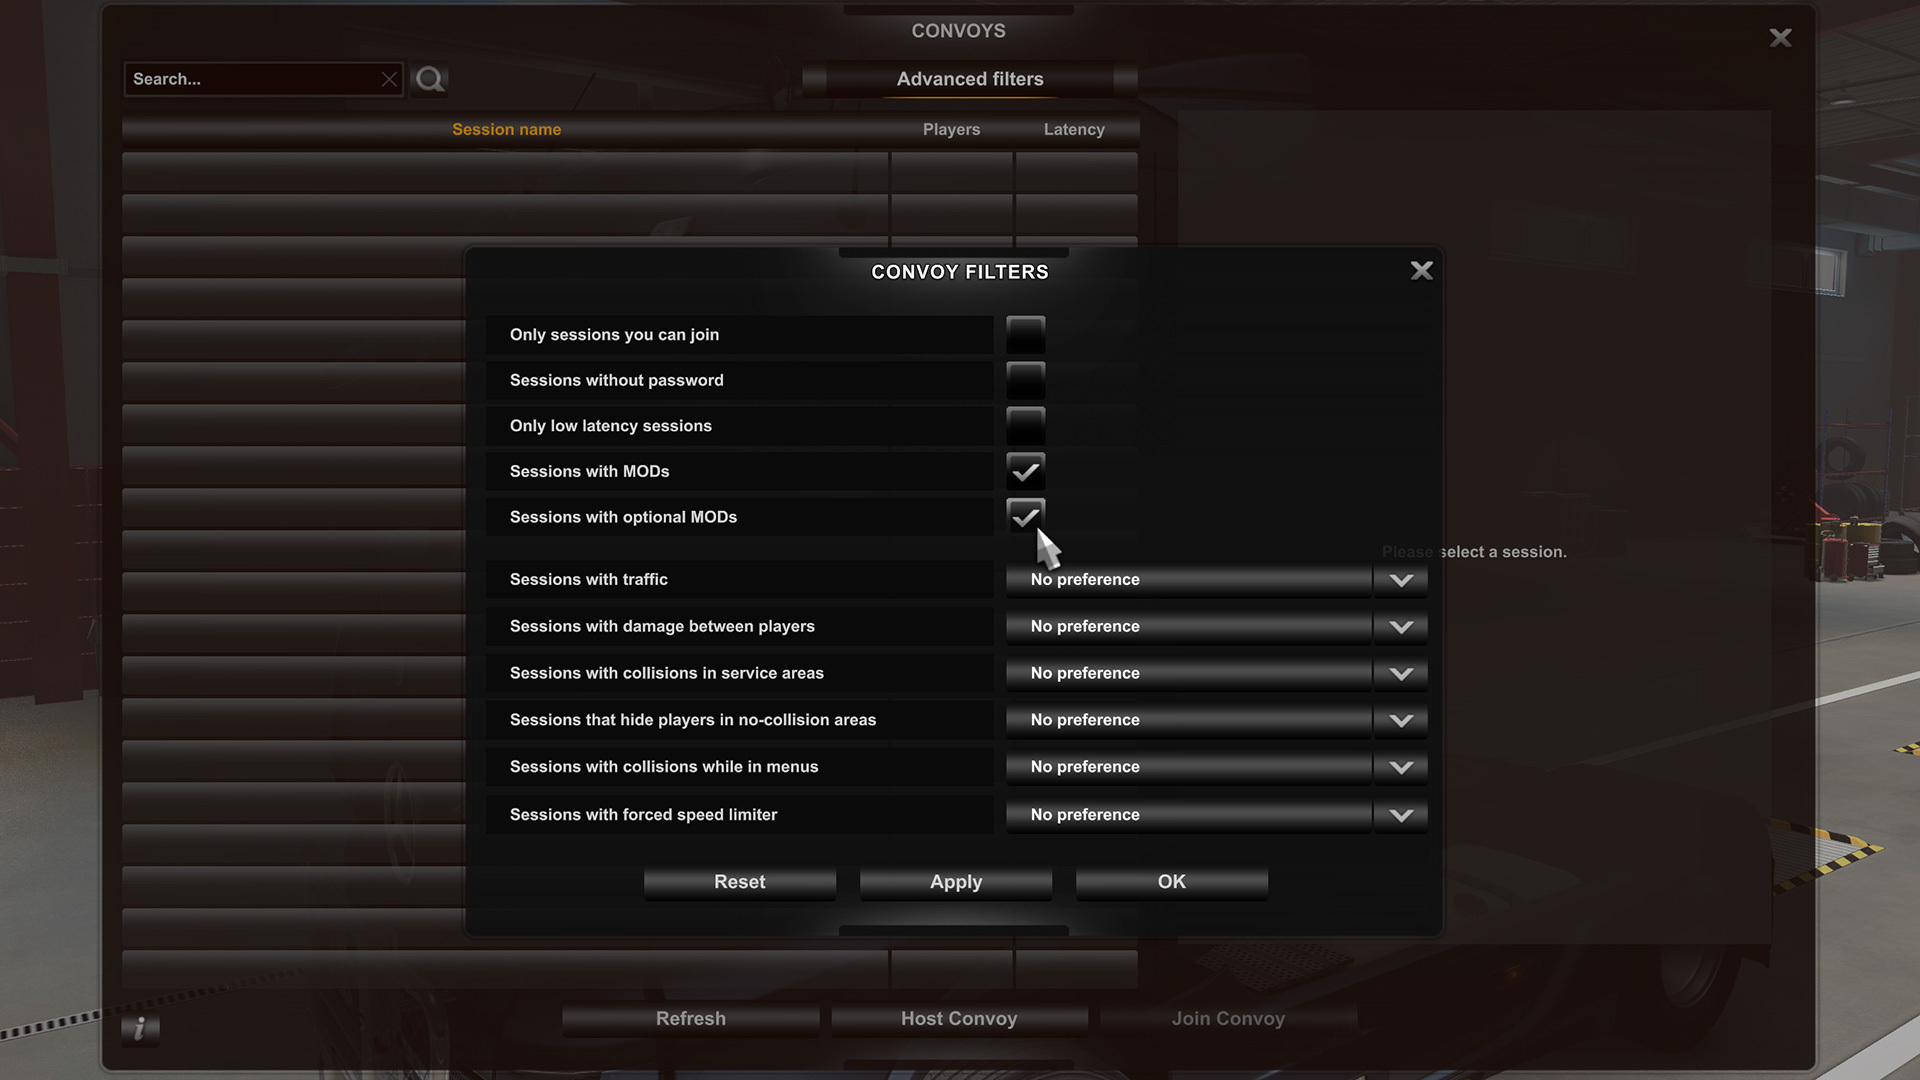
Task: Close the Convoys window
Action: tap(1780, 38)
